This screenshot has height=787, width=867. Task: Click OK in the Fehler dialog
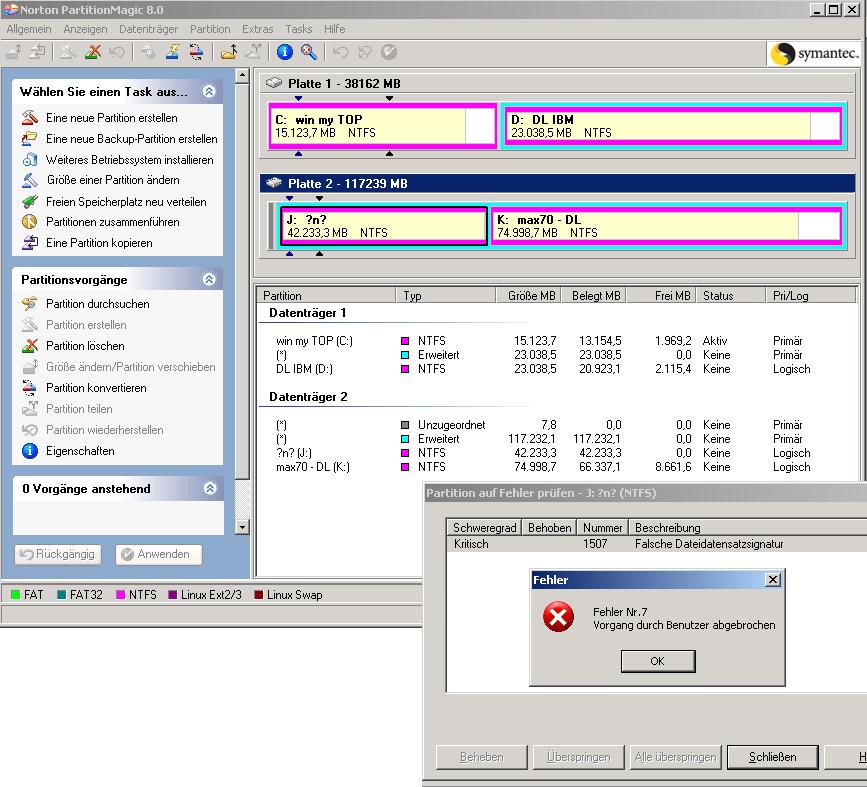click(x=658, y=661)
